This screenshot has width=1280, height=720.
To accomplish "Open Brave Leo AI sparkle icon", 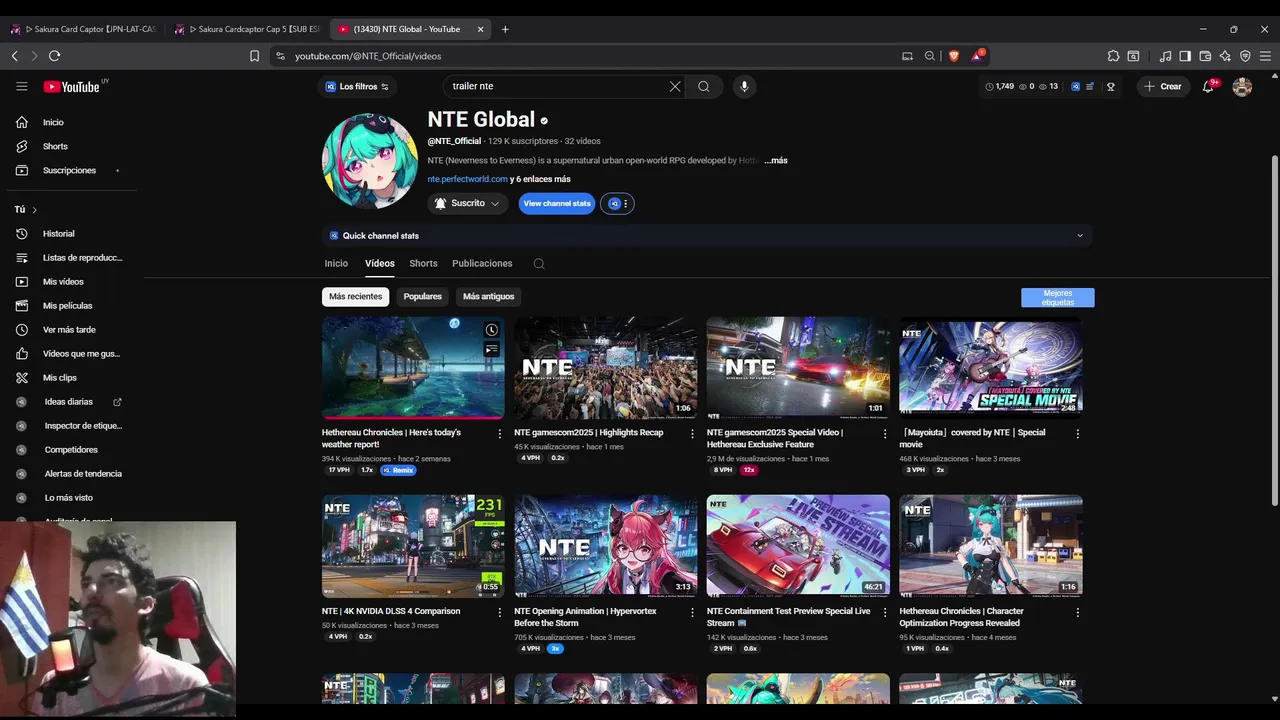I will click(1225, 56).
